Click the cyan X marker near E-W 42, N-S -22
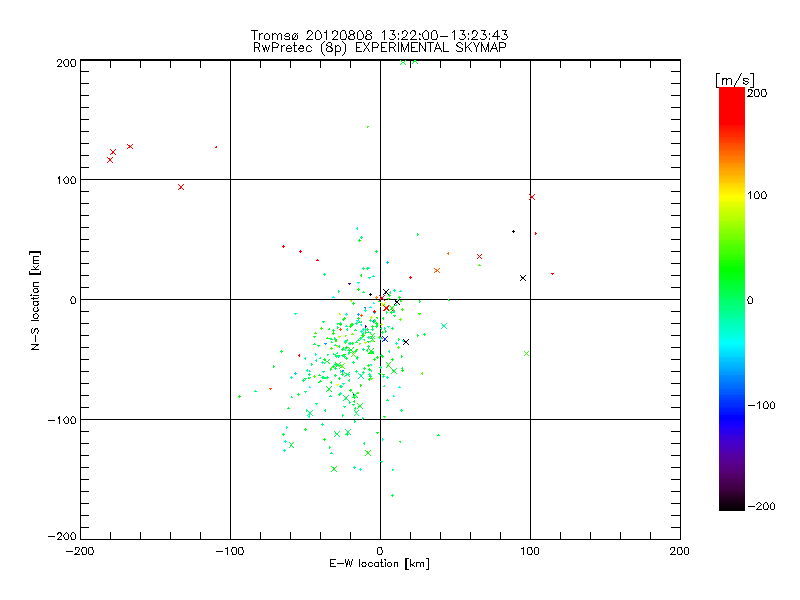800x600 pixels. coord(444,326)
